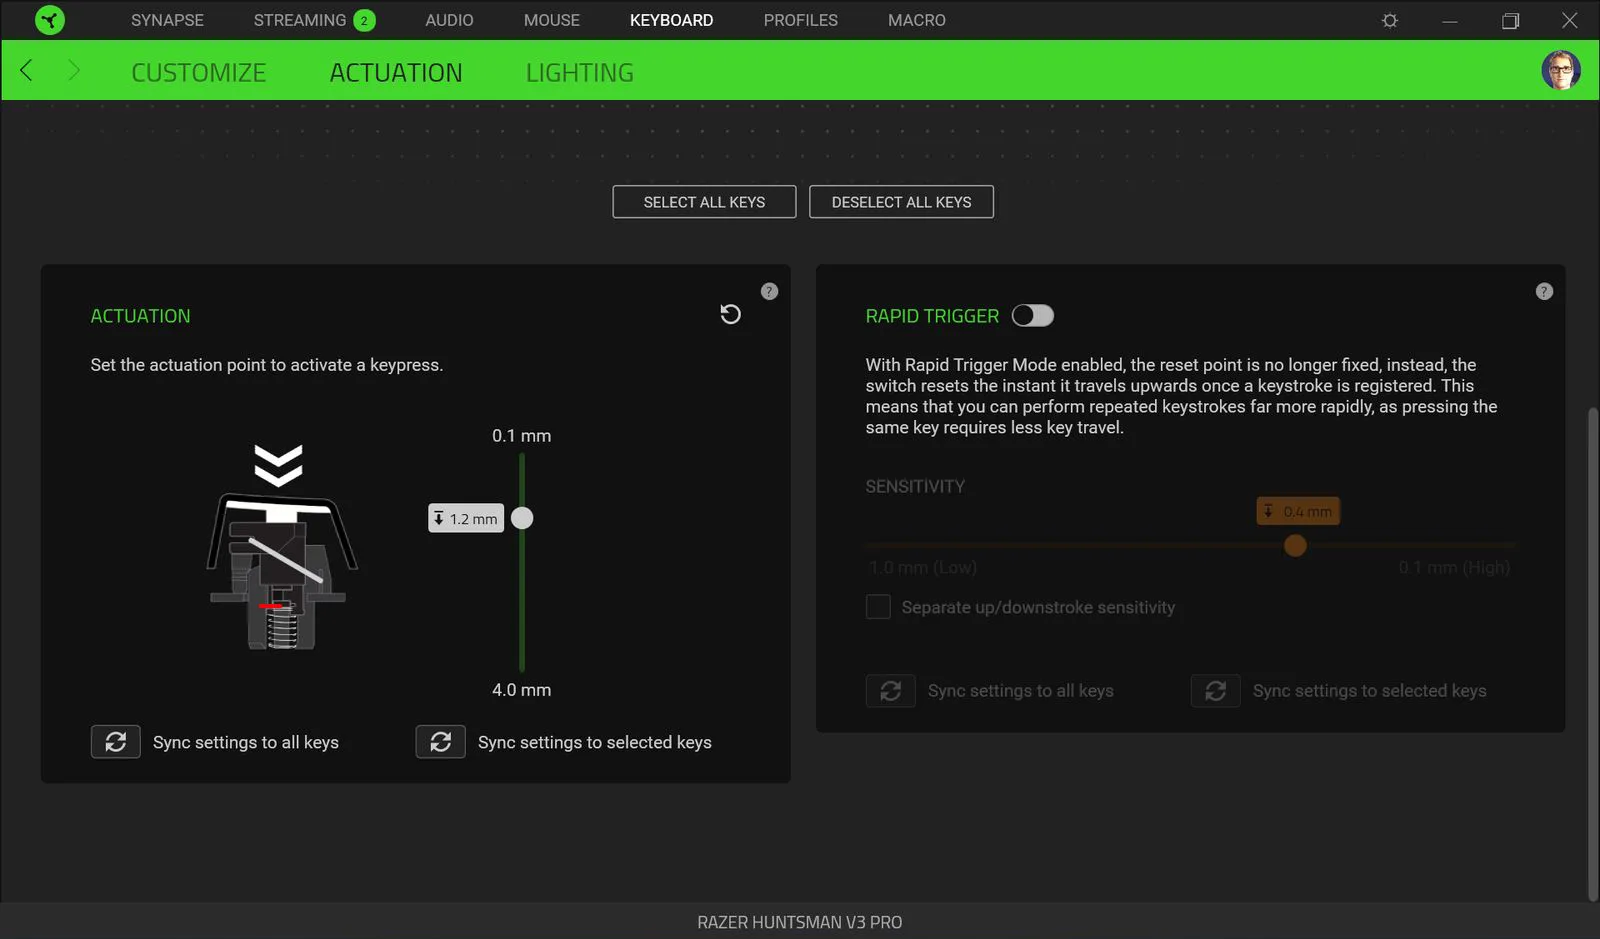This screenshot has width=1600, height=939.
Task: Click the 1.2 mm actuation value label
Action: (x=466, y=518)
